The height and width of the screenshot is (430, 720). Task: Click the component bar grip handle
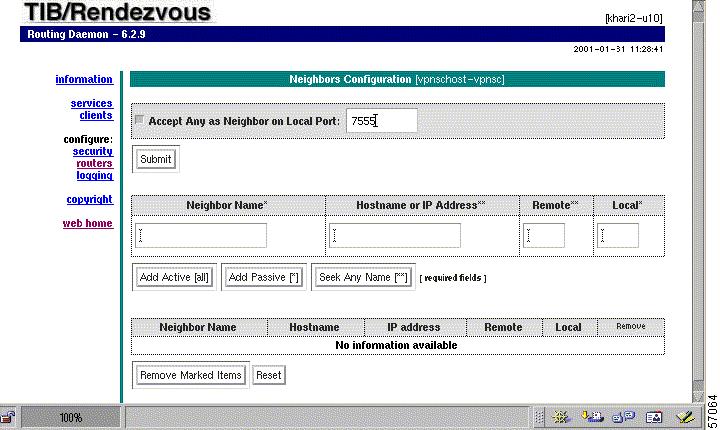[540, 417]
